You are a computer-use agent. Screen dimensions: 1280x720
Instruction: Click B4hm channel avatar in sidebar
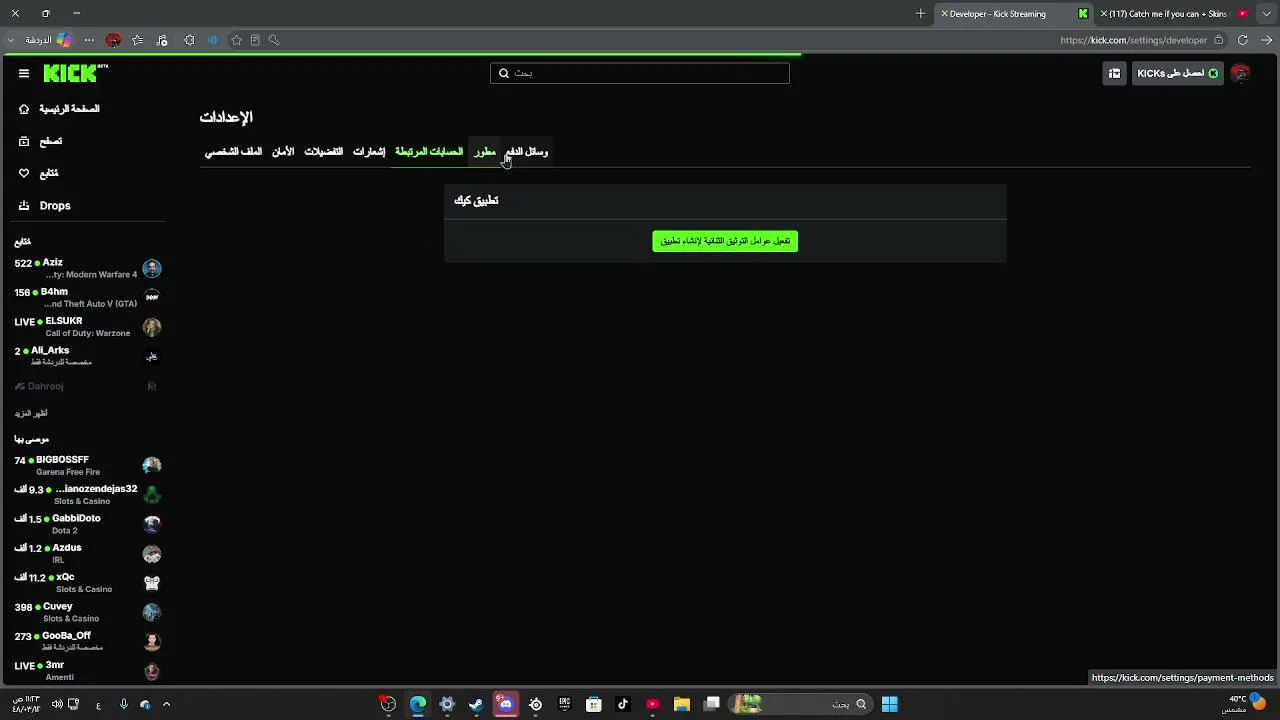[x=152, y=297]
